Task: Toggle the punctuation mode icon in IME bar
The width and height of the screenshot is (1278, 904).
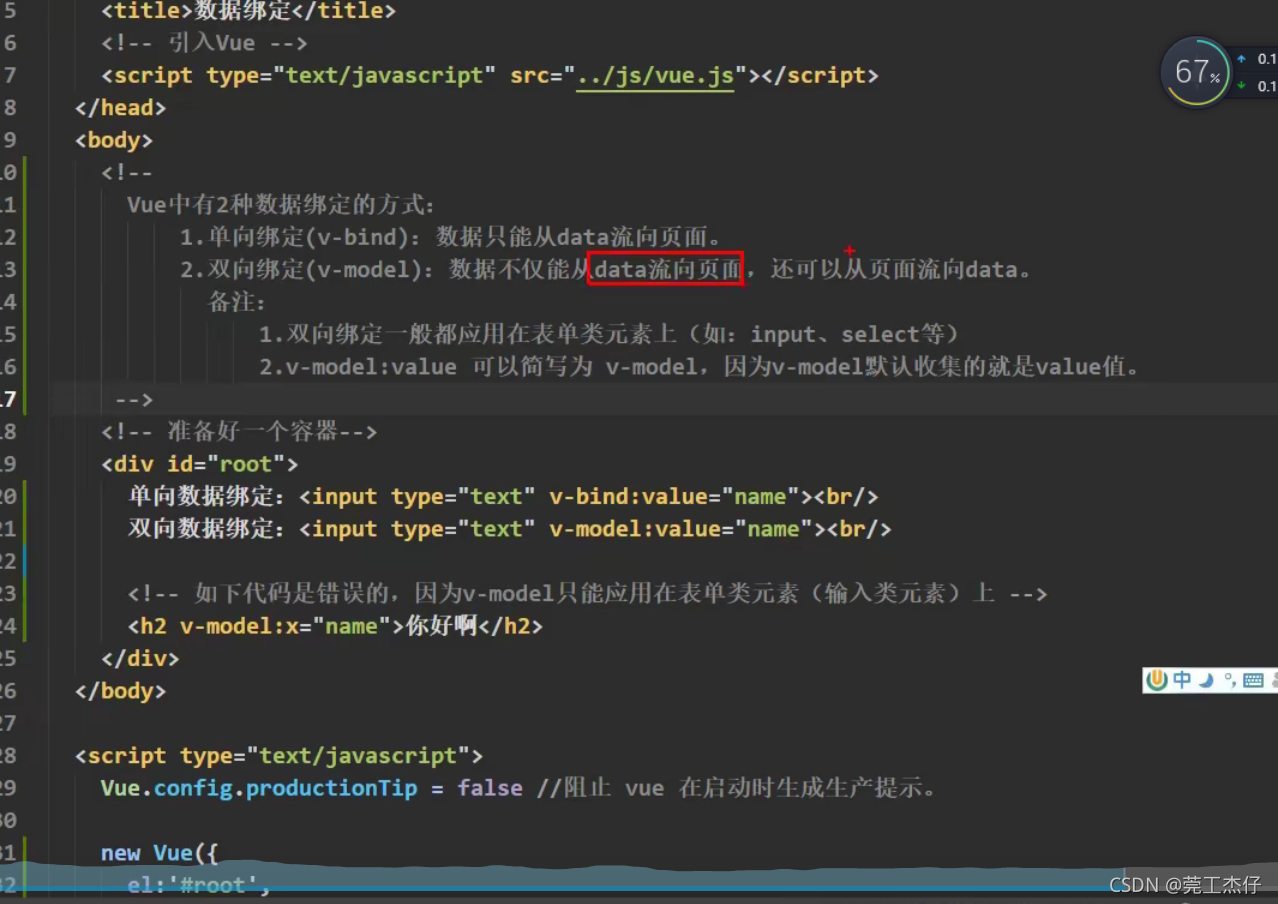Action: pyautogui.click(x=1229, y=680)
